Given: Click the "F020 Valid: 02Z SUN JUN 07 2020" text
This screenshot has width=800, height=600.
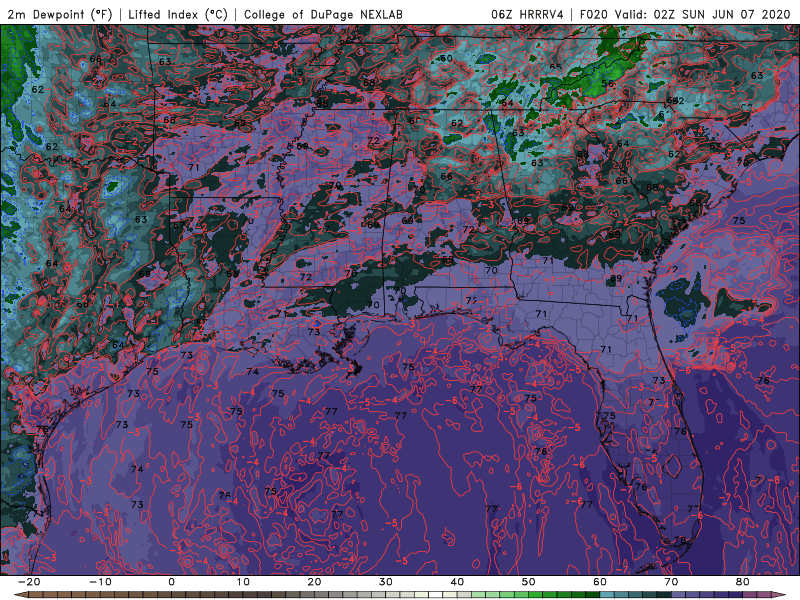Looking at the screenshot, I should pyautogui.click(x=685, y=15).
